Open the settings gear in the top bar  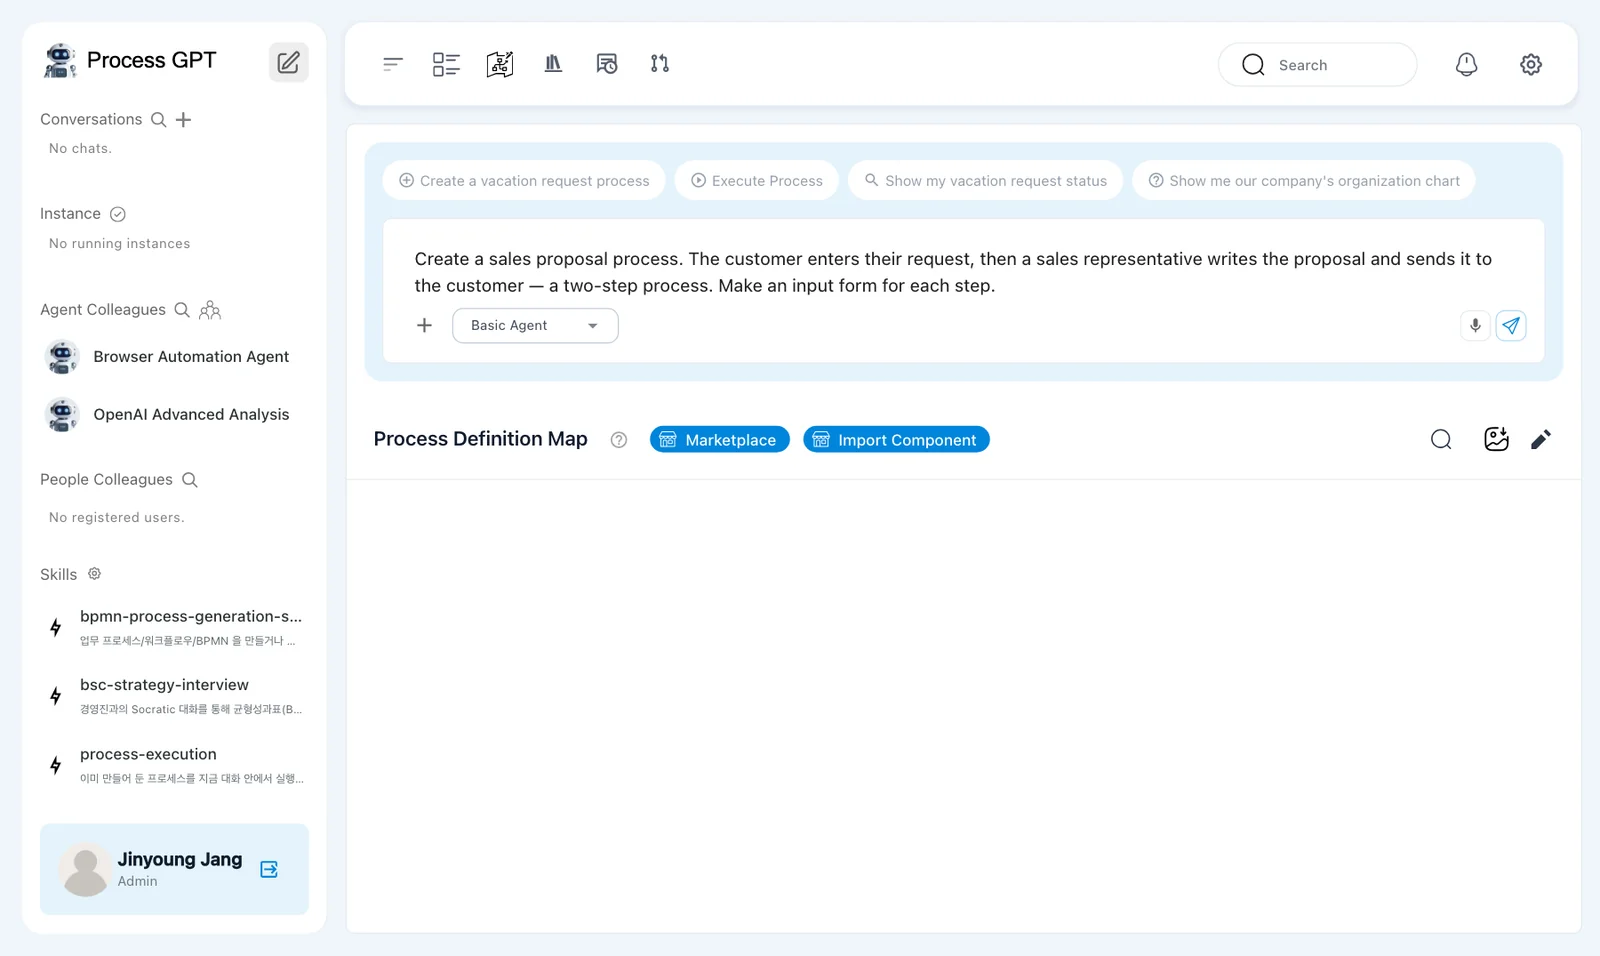1531,64
